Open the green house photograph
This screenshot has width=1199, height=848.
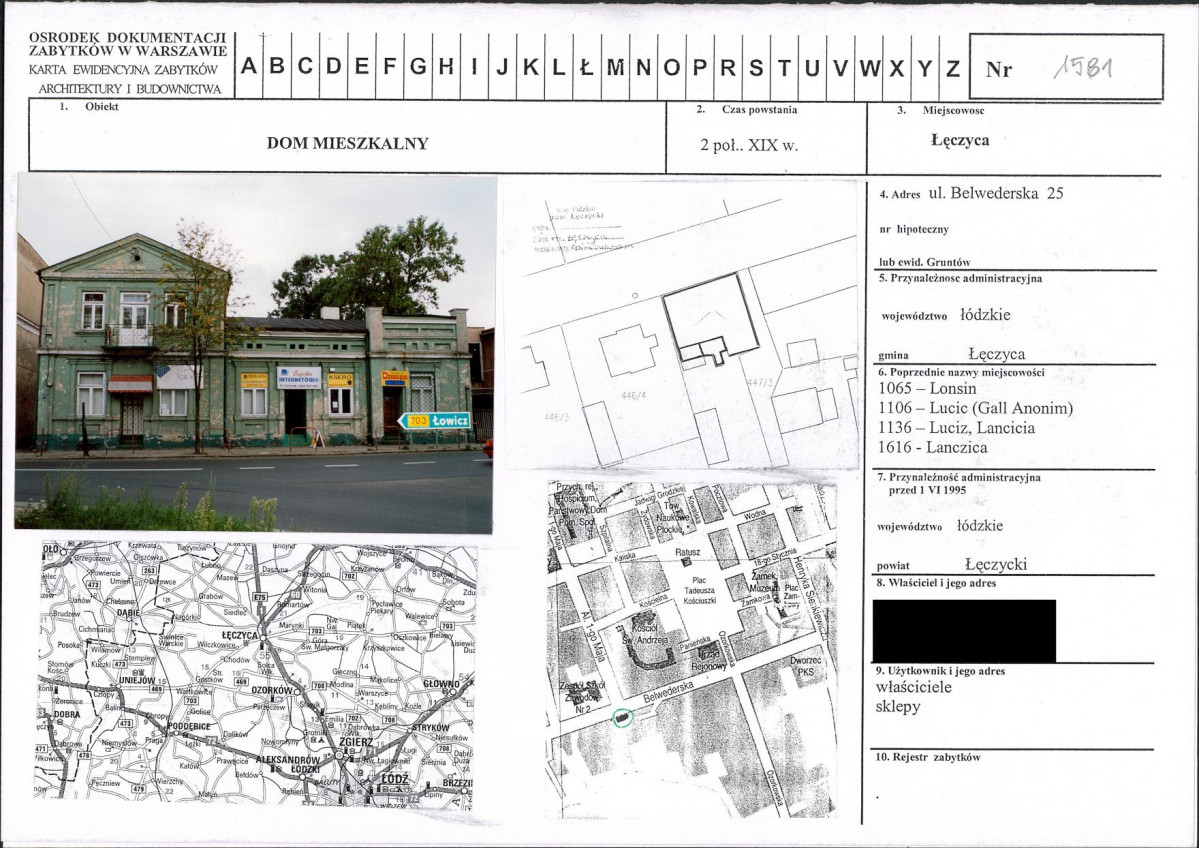point(255,353)
